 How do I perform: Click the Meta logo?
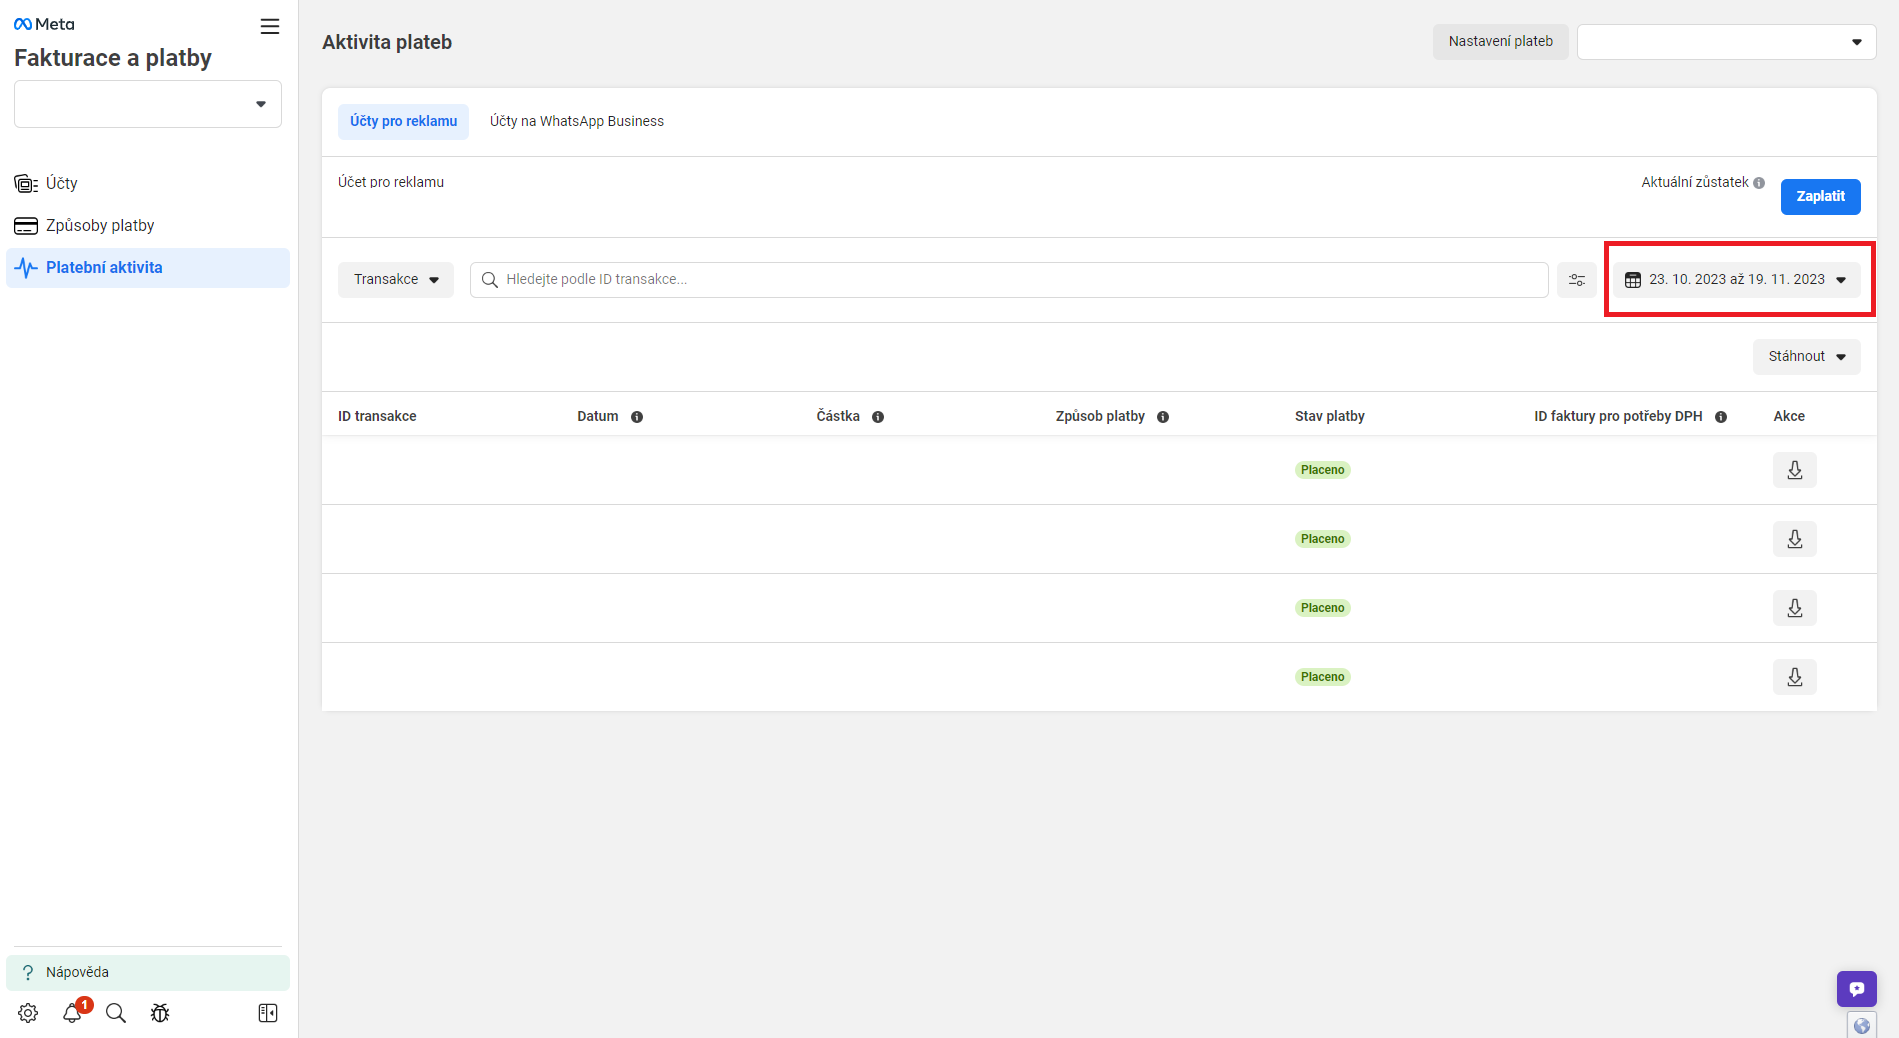coord(44,24)
